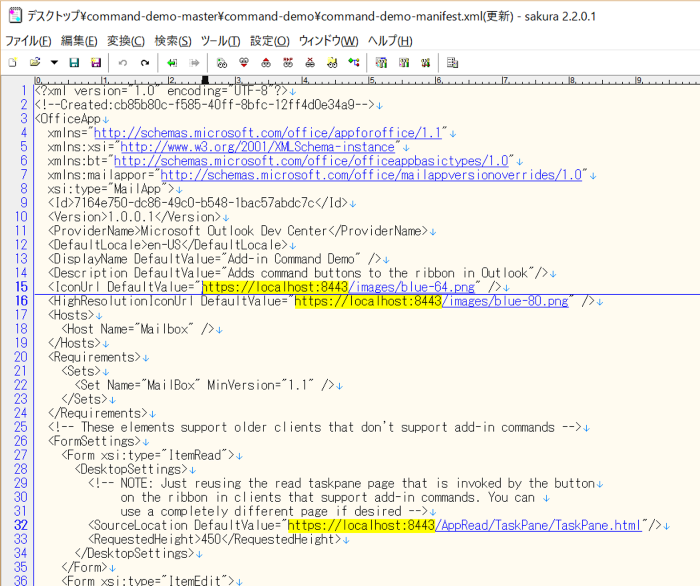Image resolution: width=700 pixels, height=586 pixels.
Task: Select line 32 via its line number
Action: tap(21, 525)
